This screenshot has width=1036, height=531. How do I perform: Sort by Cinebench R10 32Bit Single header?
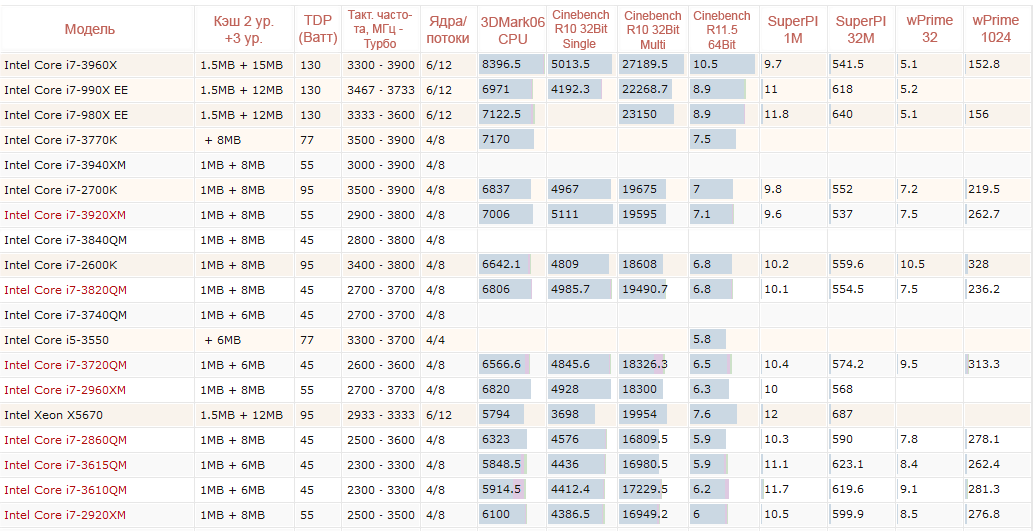point(579,29)
